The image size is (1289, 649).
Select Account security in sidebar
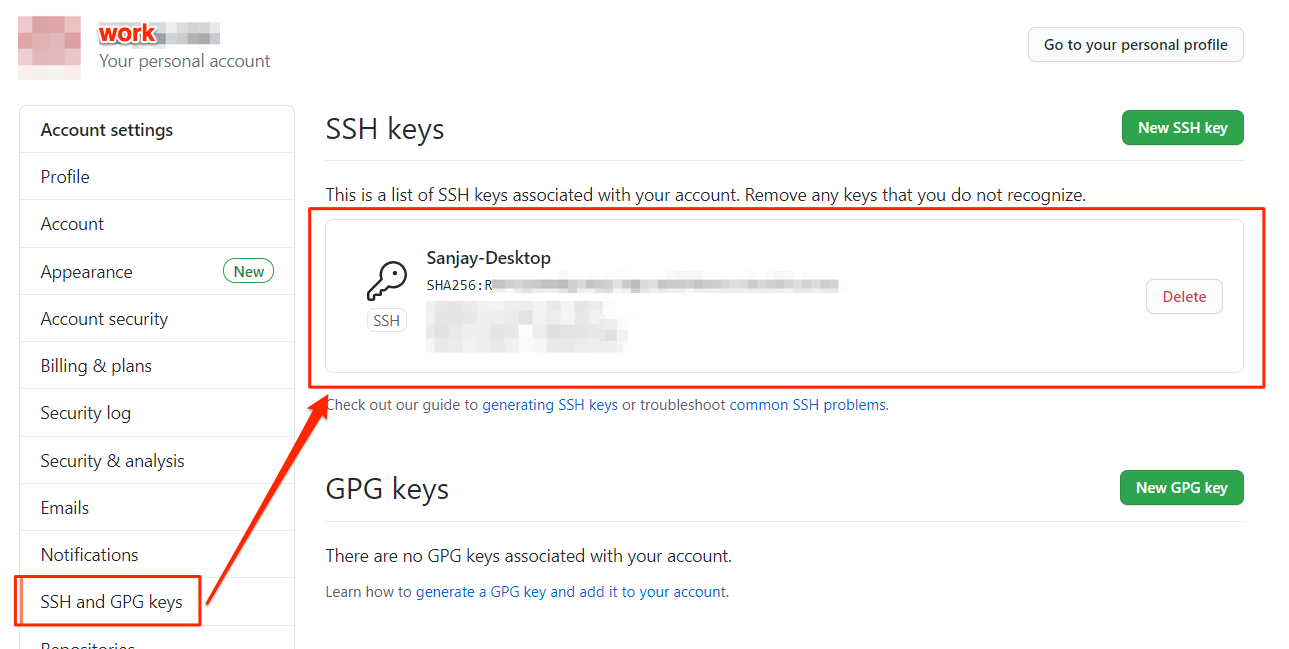104,319
